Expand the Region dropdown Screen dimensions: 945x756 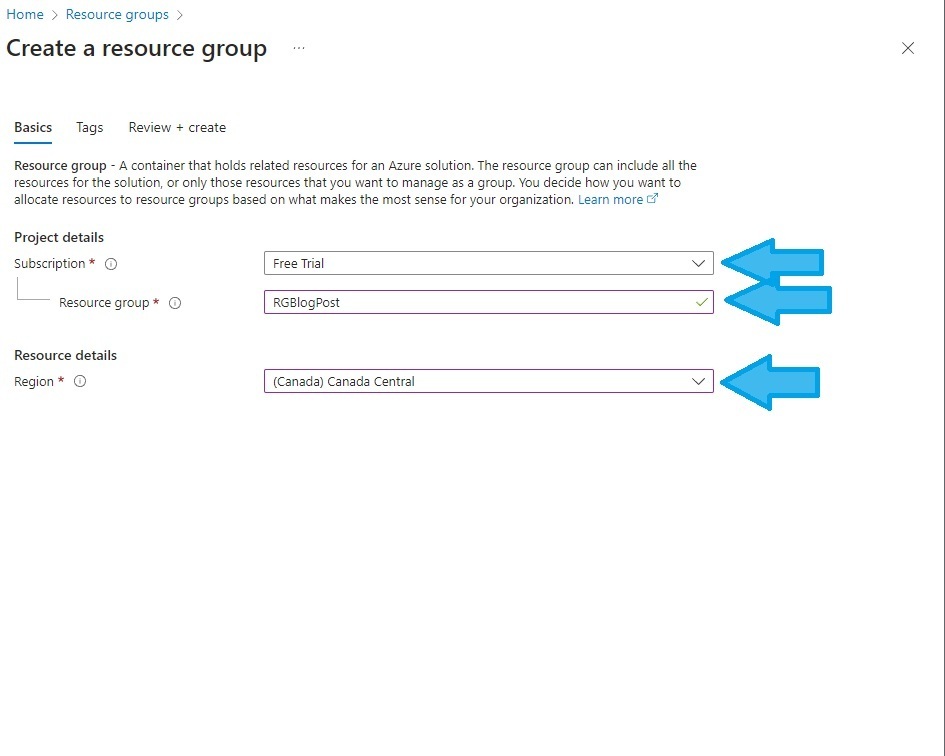(698, 381)
